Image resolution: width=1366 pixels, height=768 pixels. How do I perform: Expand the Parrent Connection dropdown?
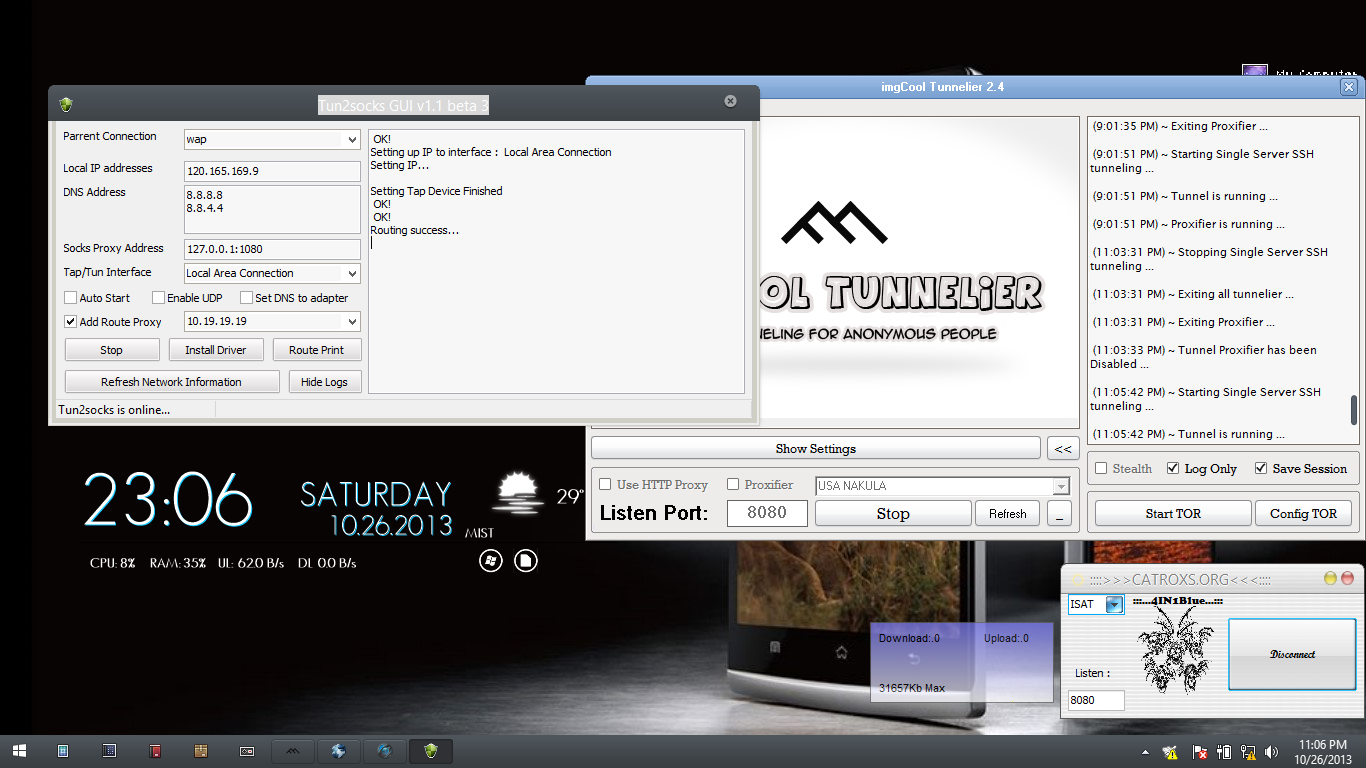click(x=351, y=140)
